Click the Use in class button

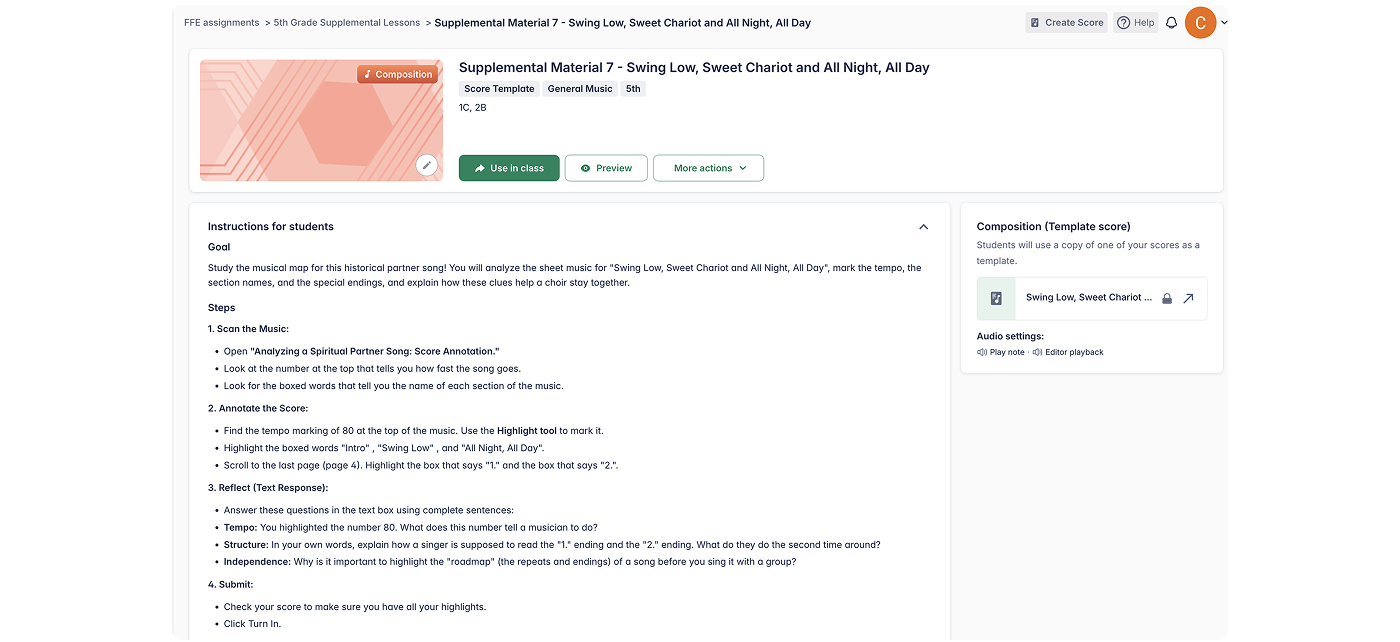click(509, 168)
